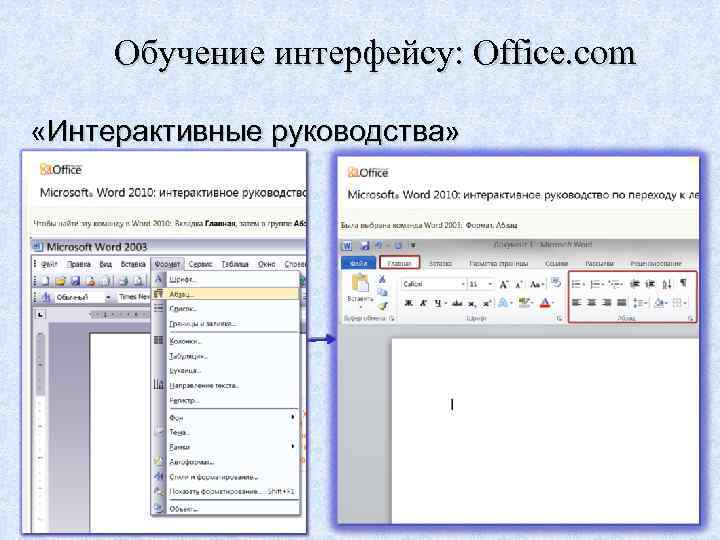Click the Decrease Indent icon
Viewport: 720px width, 540px height.
click(x=635, y=284)
